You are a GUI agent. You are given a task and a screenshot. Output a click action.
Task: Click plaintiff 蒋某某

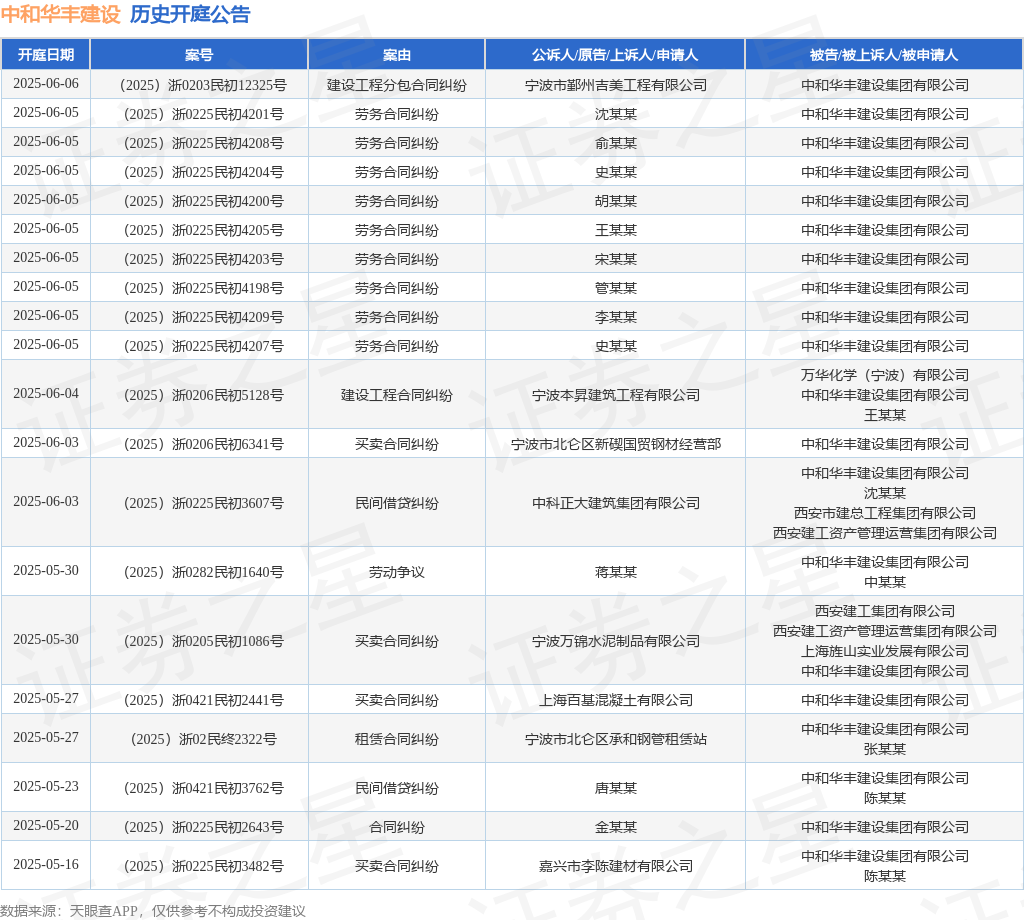615,572
